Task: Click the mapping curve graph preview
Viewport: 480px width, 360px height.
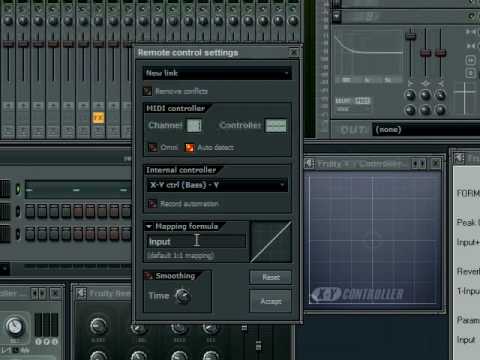Action: pos(271,242)
